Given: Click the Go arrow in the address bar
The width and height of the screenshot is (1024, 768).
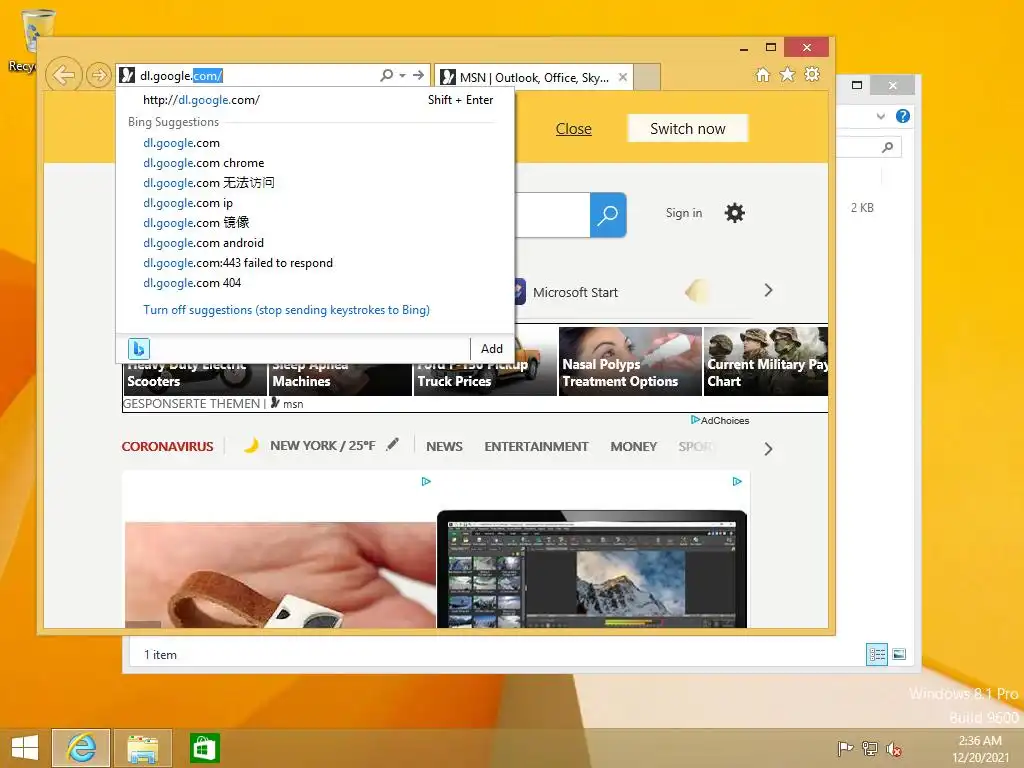Looking at the screenshot, I should click(x=419, y=75).
